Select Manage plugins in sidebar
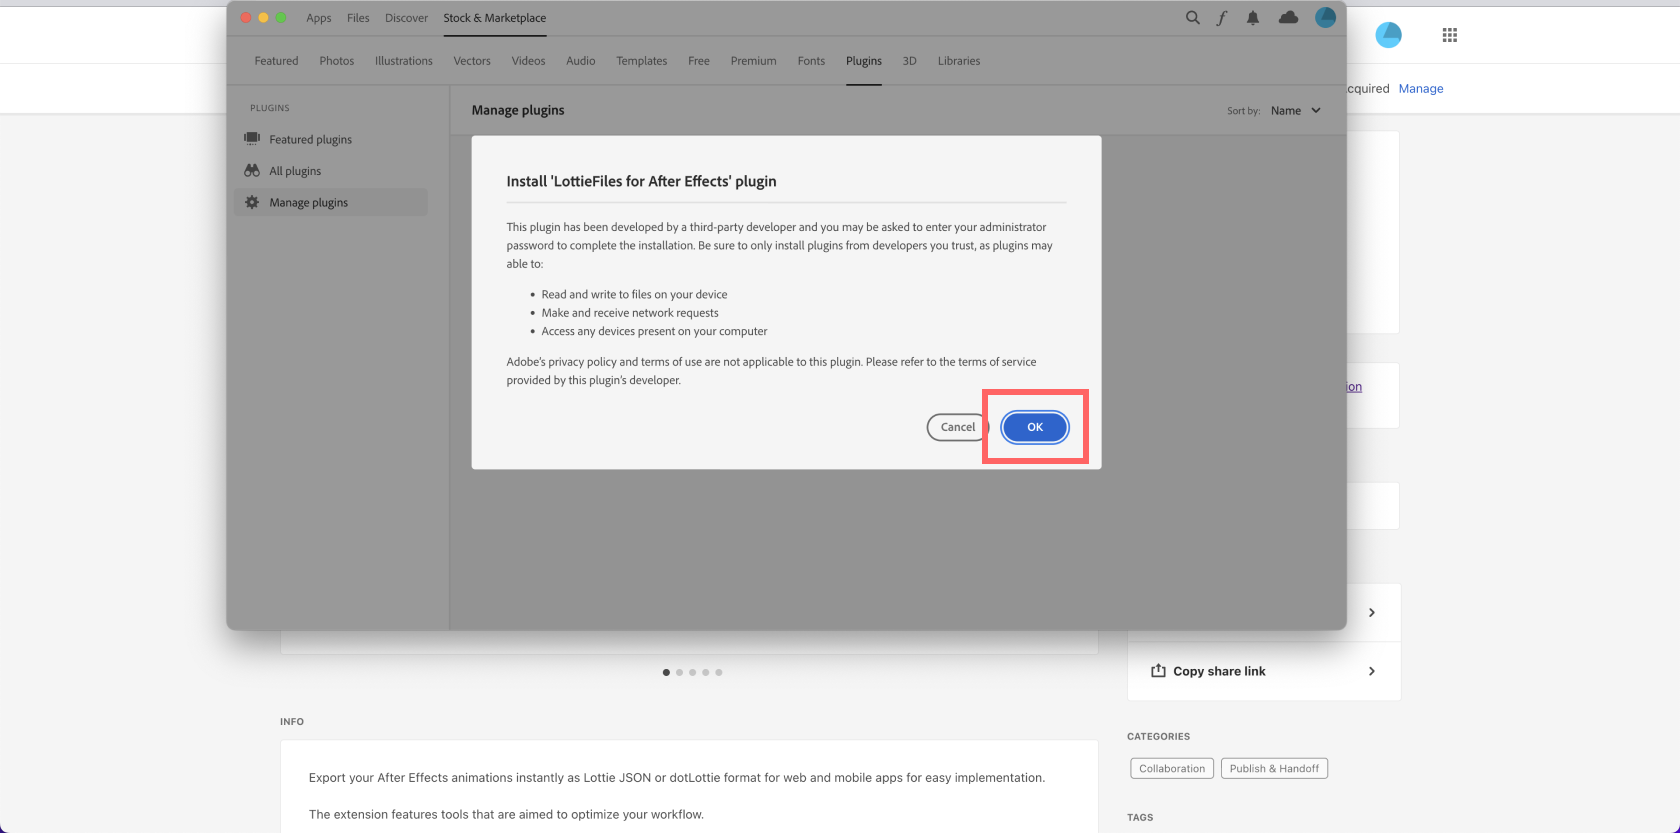 point(331,202)
